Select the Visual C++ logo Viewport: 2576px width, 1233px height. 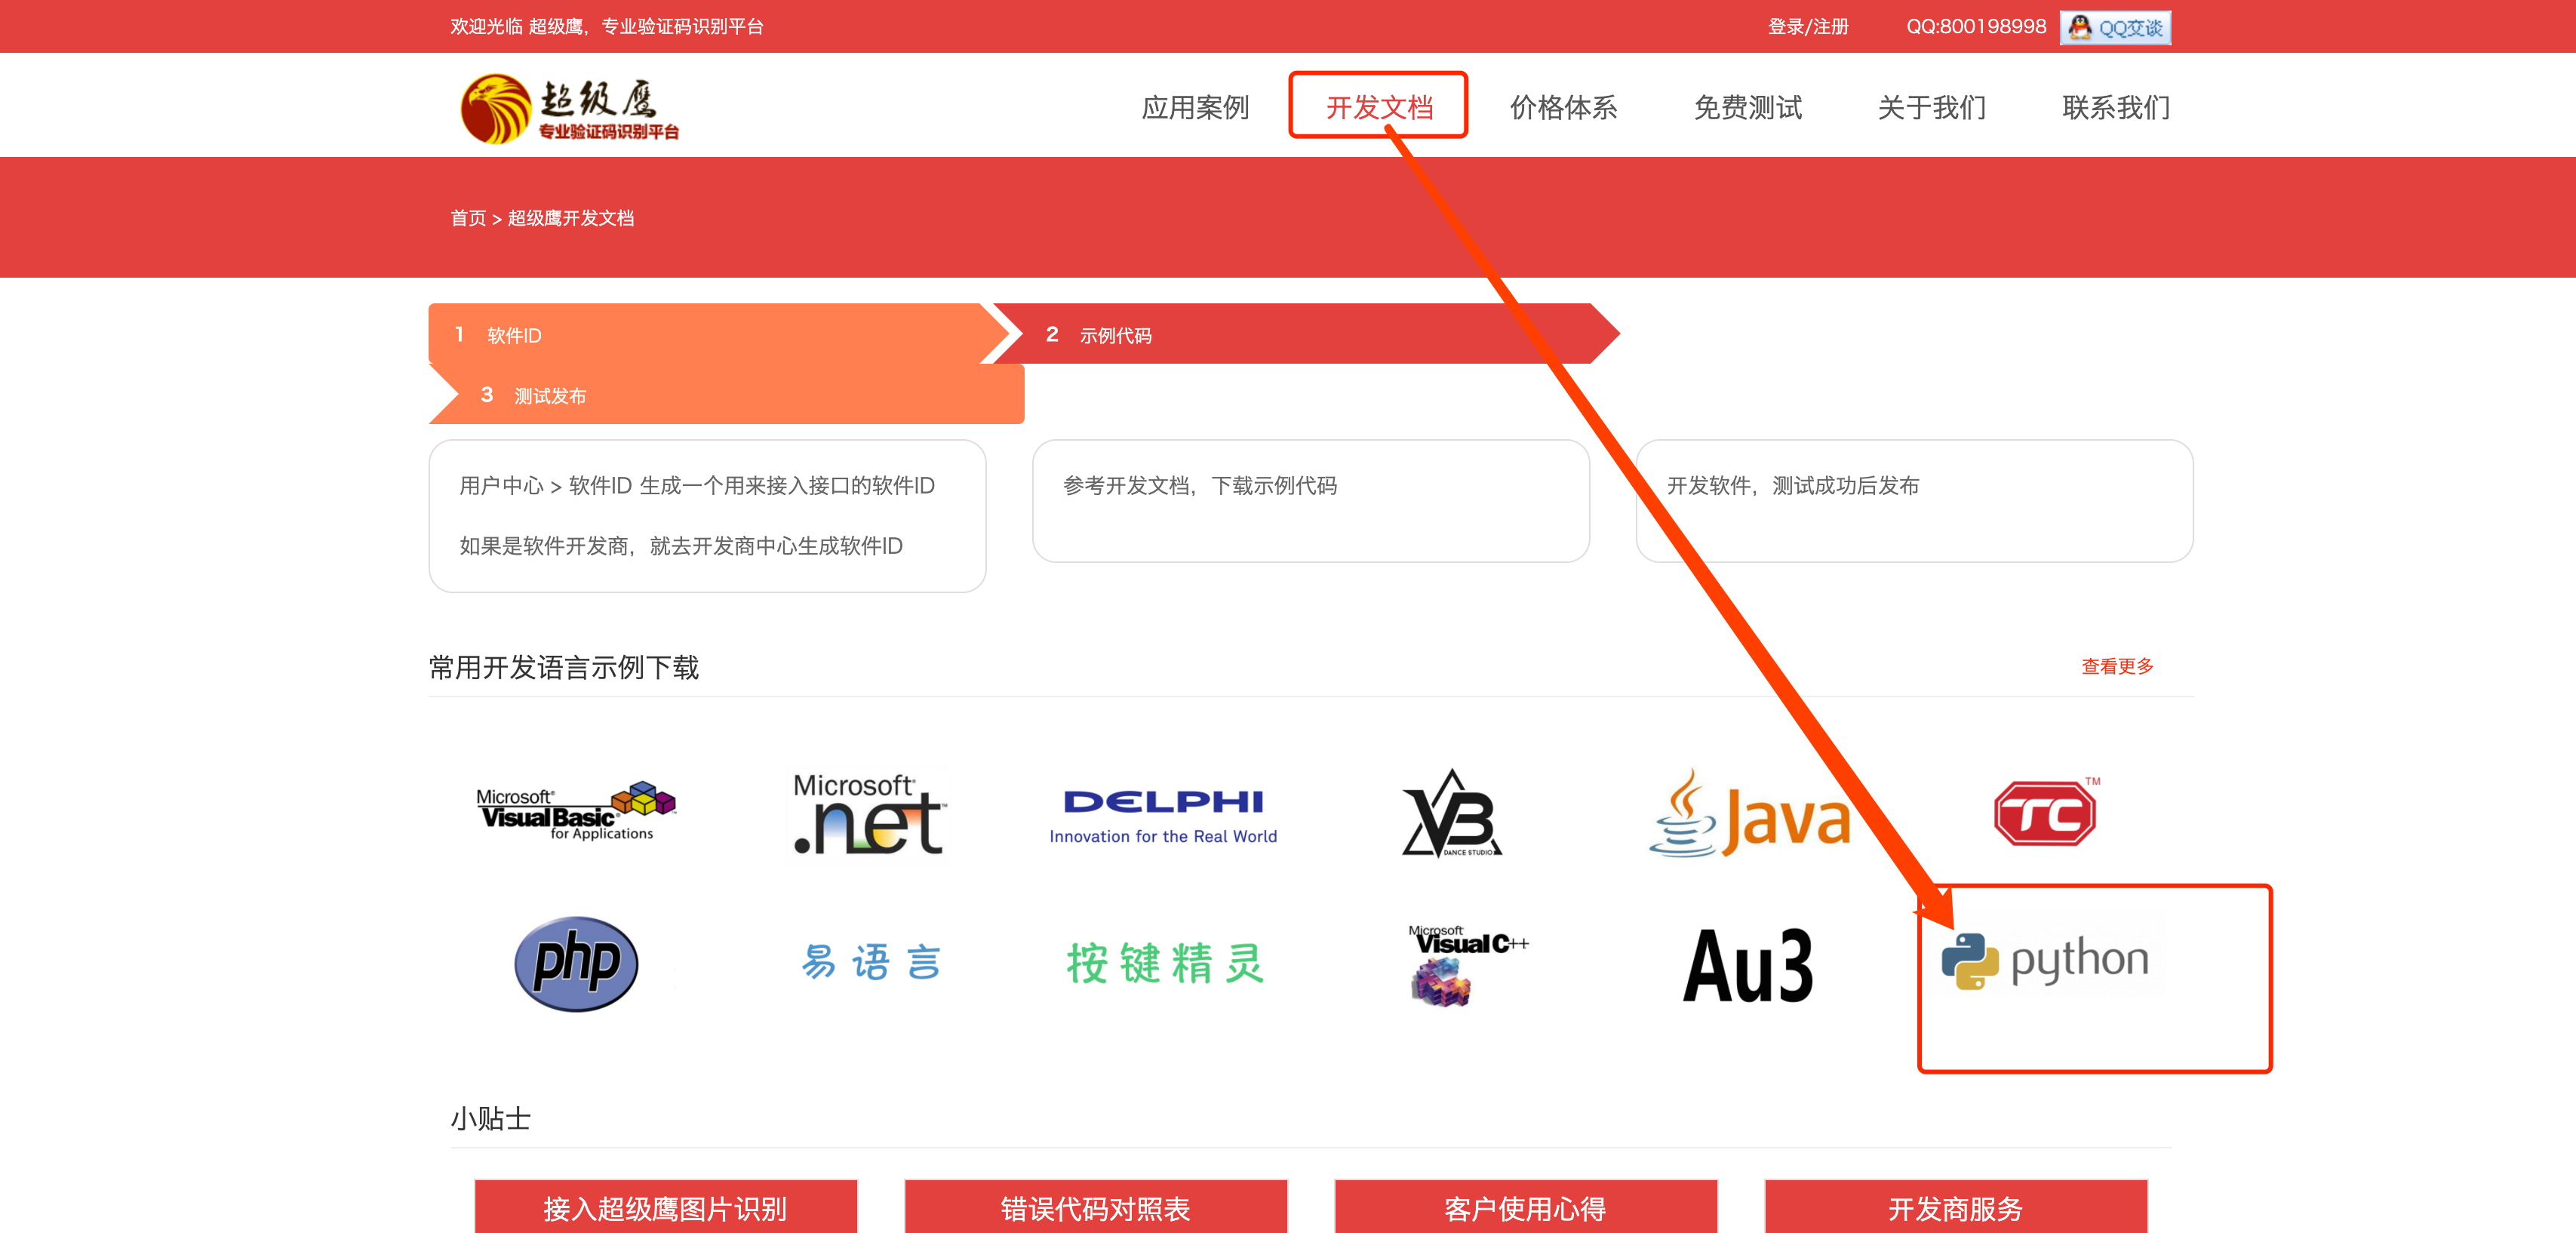coord(1466,965)
